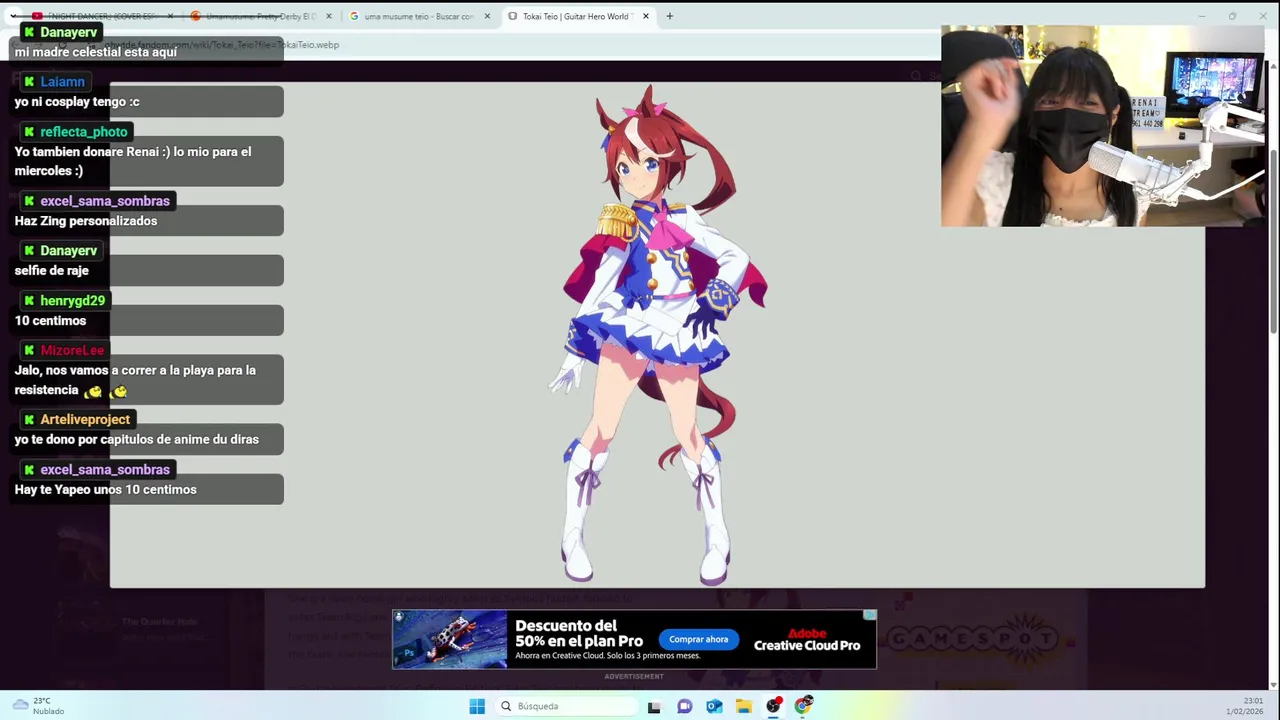Click the ad's poison dart frog image
1280x720 pixels.
pos(450,639)
